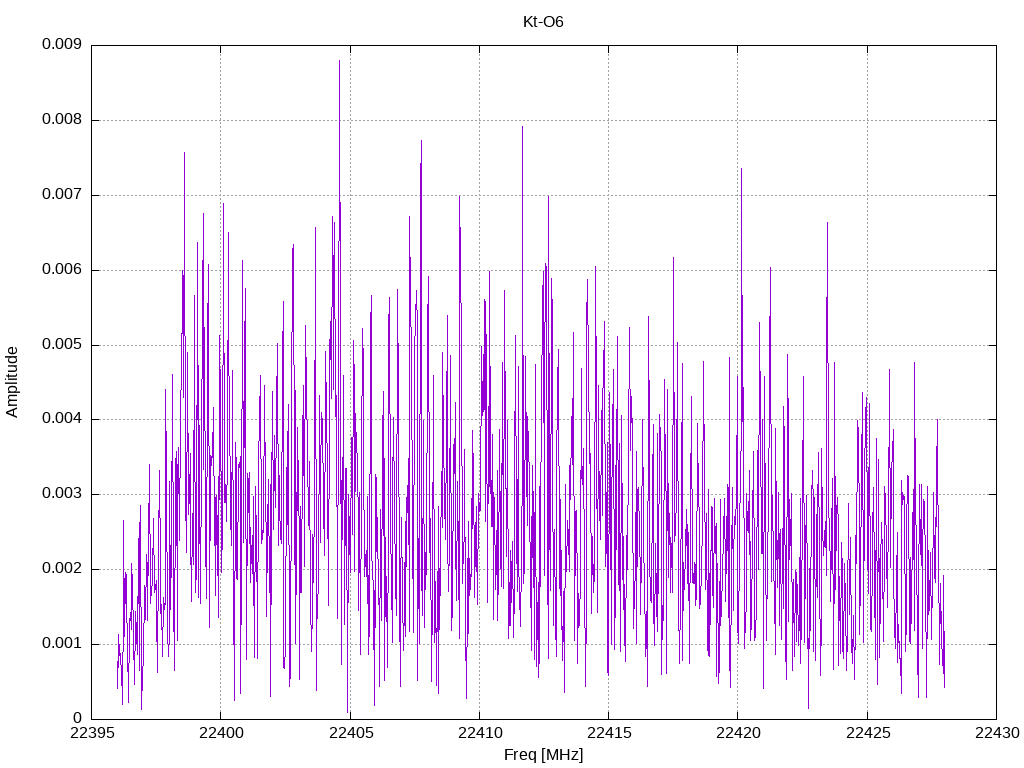The image size is (1024, 768).
Task: Select the tallest spike near 22404.6 MHz
Action: 340,62
